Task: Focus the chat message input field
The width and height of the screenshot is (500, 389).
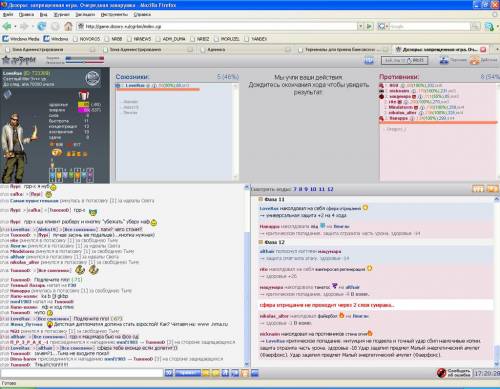Action: (82, 373)
